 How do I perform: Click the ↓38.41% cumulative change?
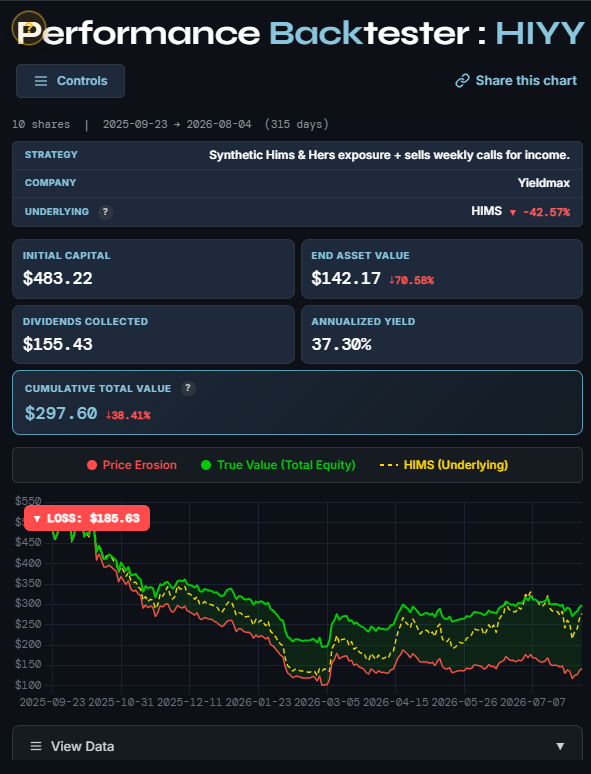128,415
